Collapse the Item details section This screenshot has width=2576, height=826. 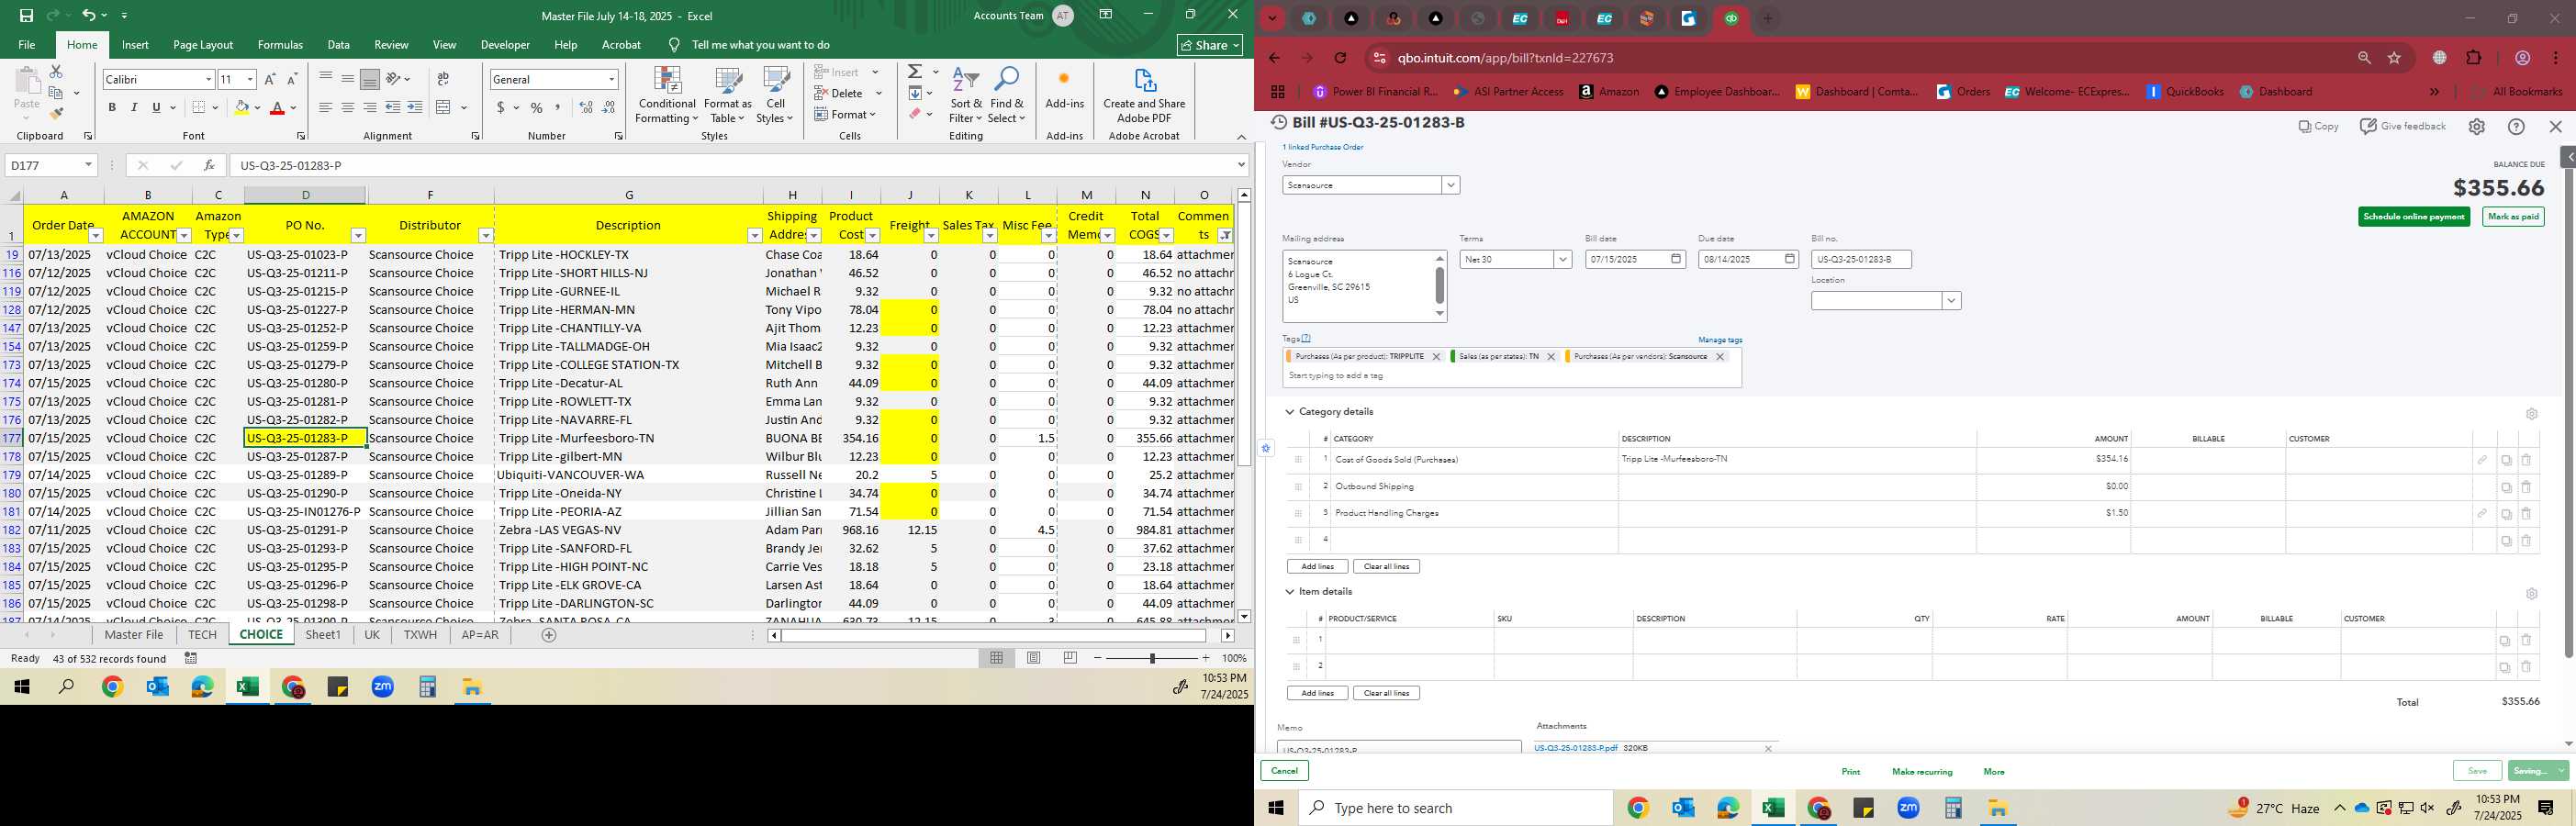click(1290, 592)
